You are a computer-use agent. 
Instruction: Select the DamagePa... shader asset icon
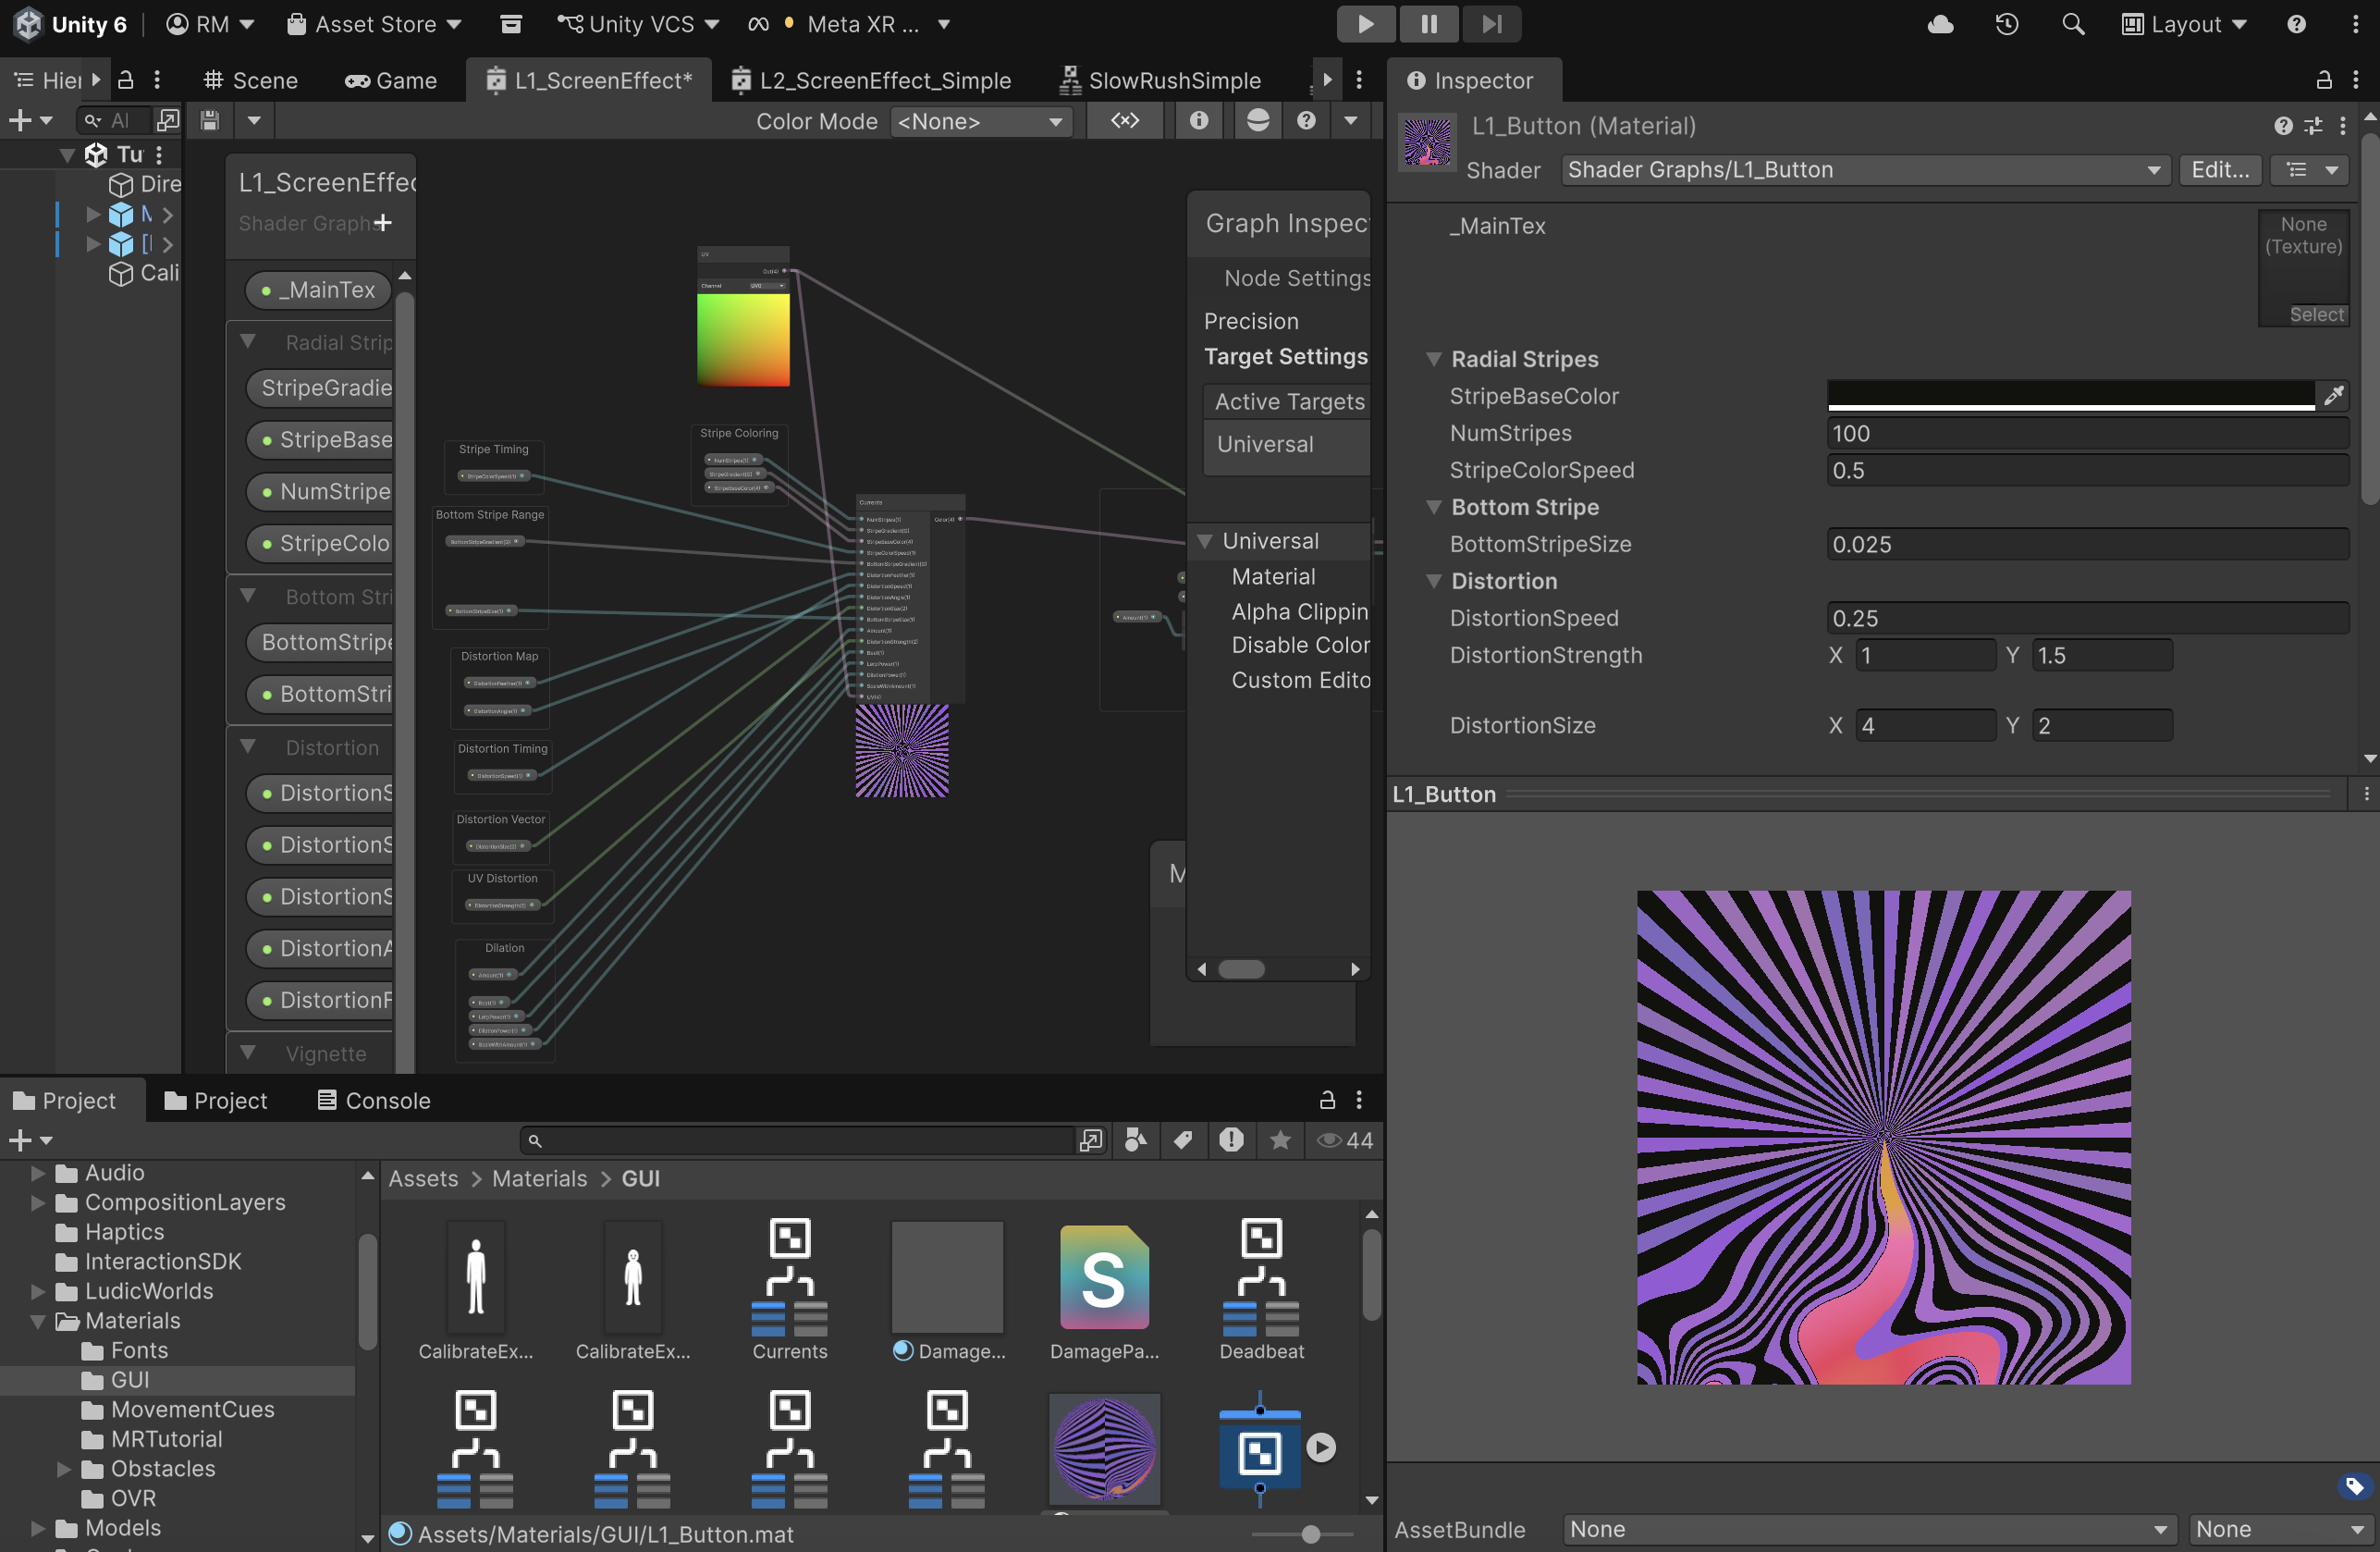1104,1288
